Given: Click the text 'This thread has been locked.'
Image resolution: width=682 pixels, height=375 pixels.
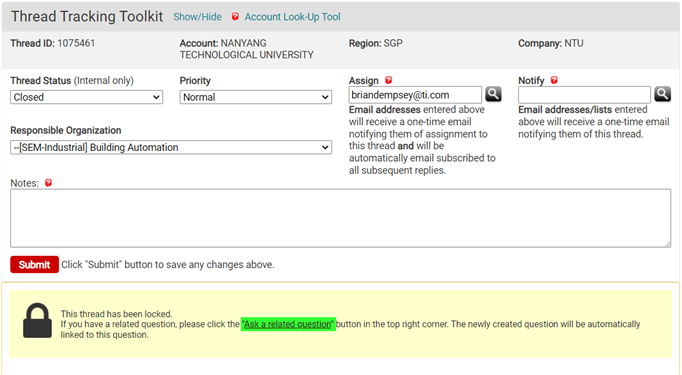Looking at the screenshot, I should [117, 314].
